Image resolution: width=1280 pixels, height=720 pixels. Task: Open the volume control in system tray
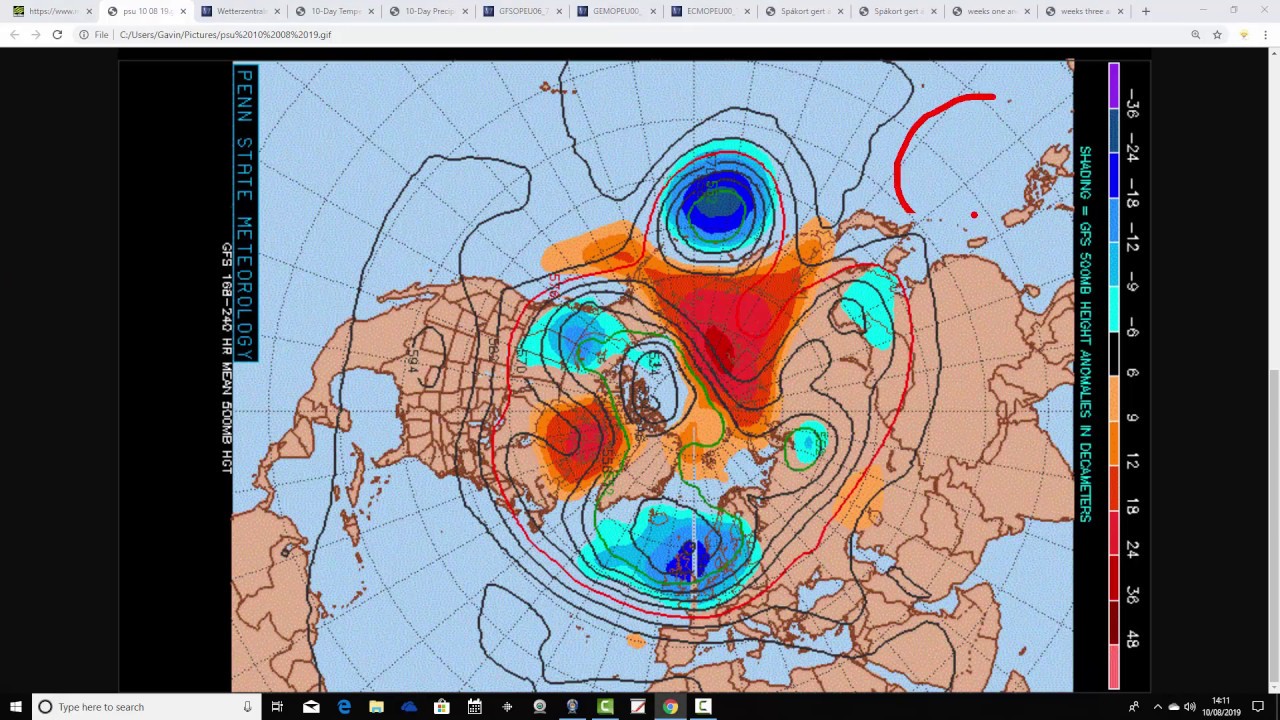pos(1189,707)
